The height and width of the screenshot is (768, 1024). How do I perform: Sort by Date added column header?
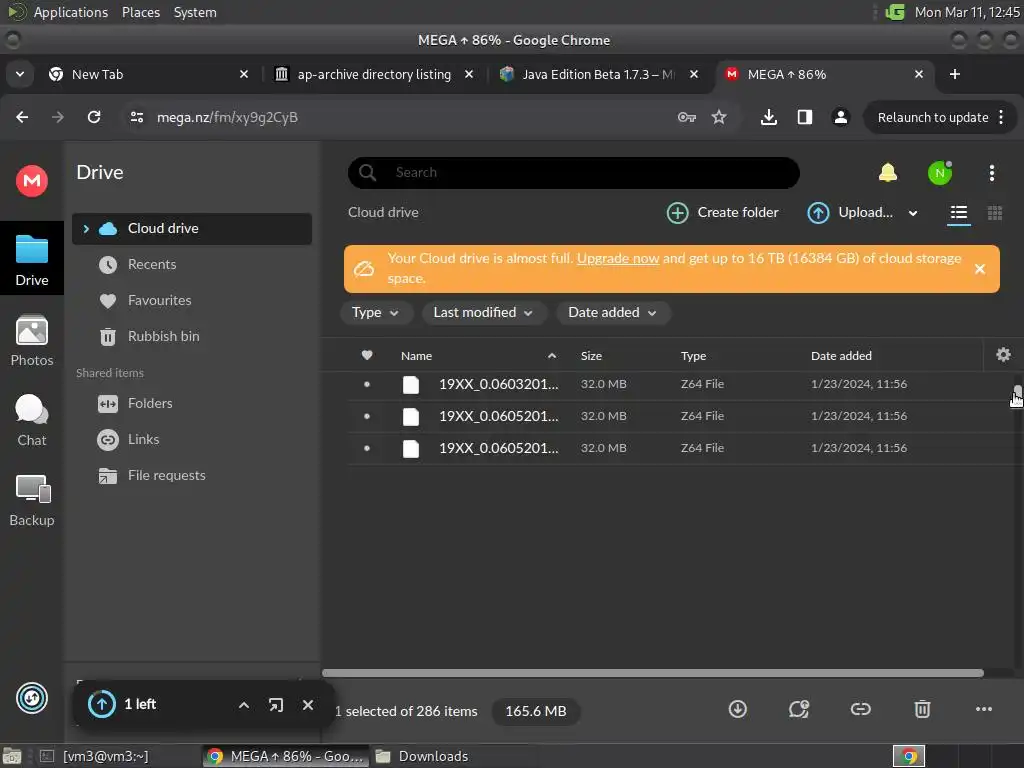840,356
